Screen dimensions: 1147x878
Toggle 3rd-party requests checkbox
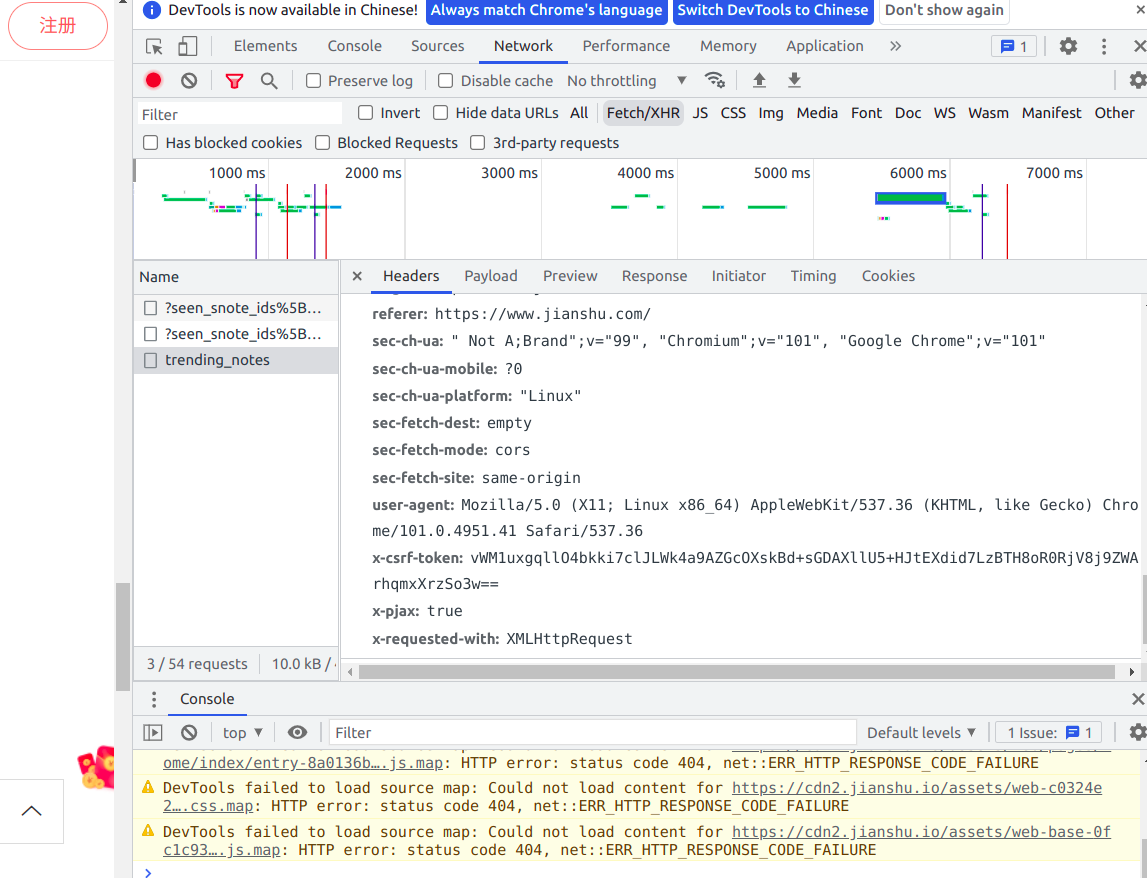tap(478, 143)
